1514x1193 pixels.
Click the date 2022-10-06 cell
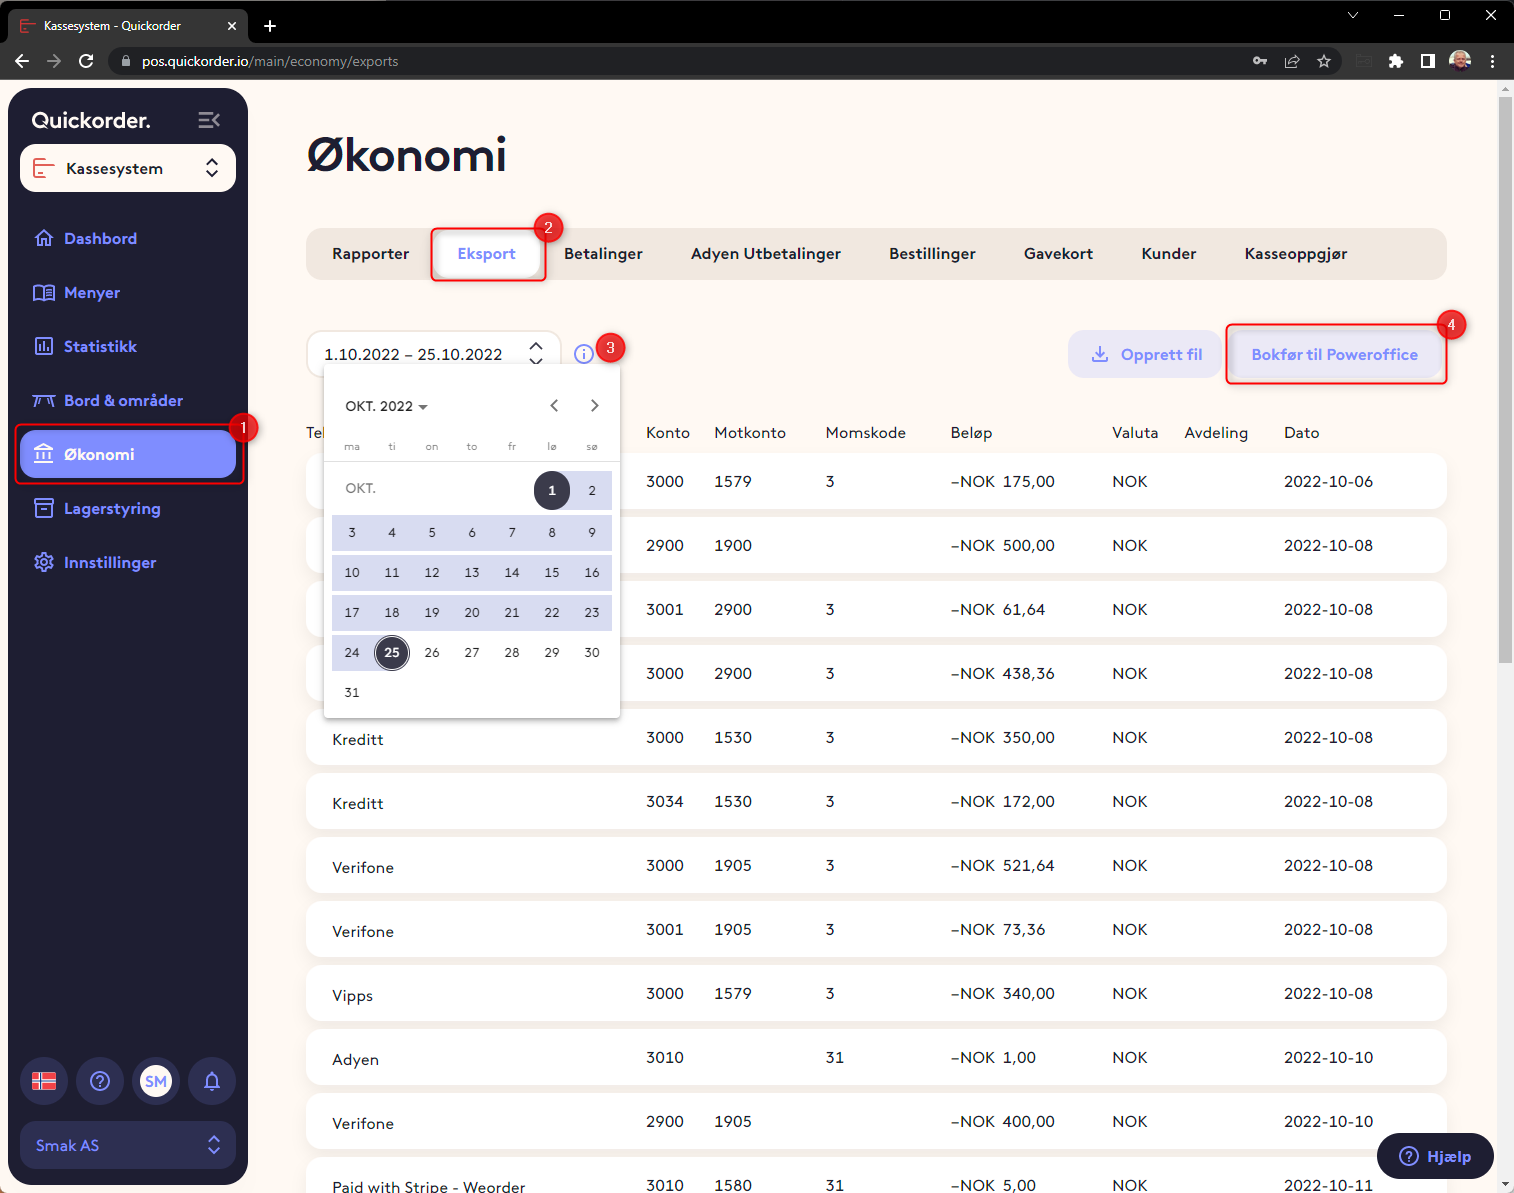click(x=1328, y=481)
